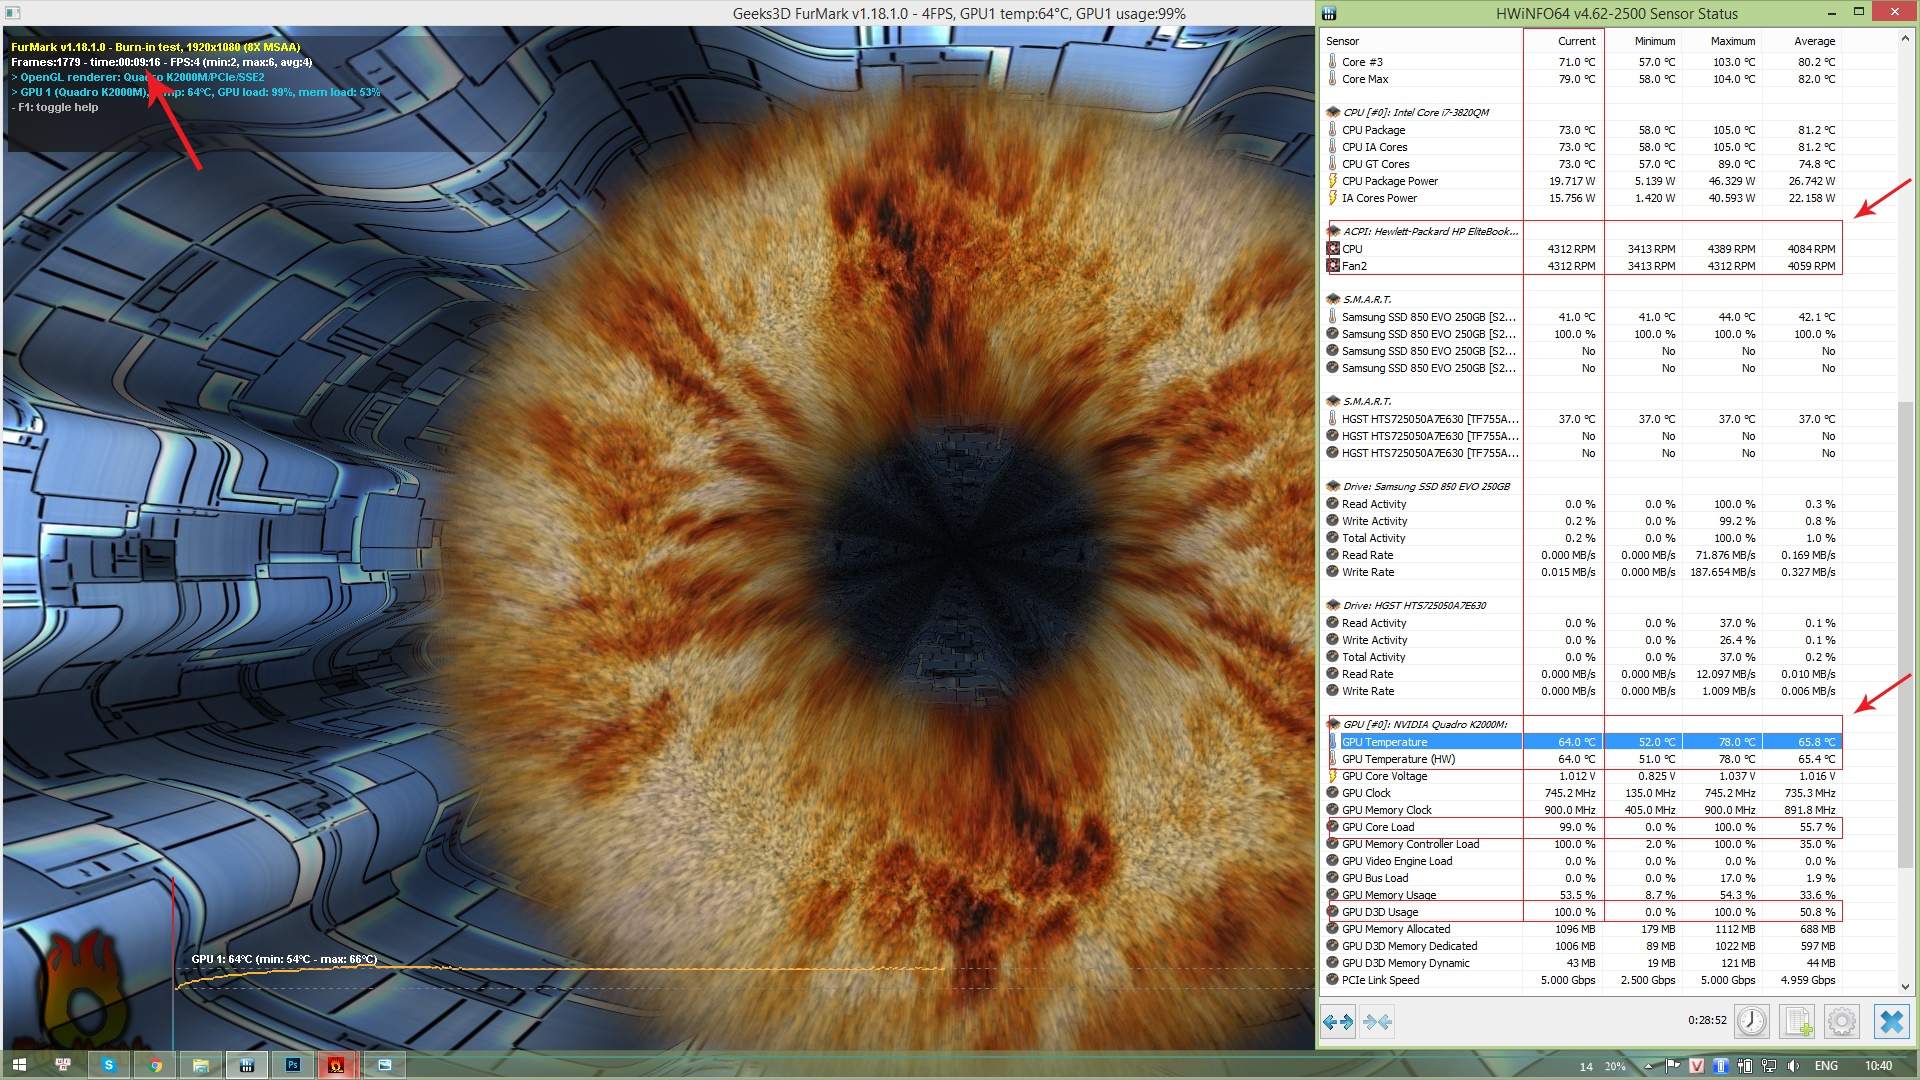Click the Maximum column header
This screenshot has width=1920, height=1080.
(1722, 41)
